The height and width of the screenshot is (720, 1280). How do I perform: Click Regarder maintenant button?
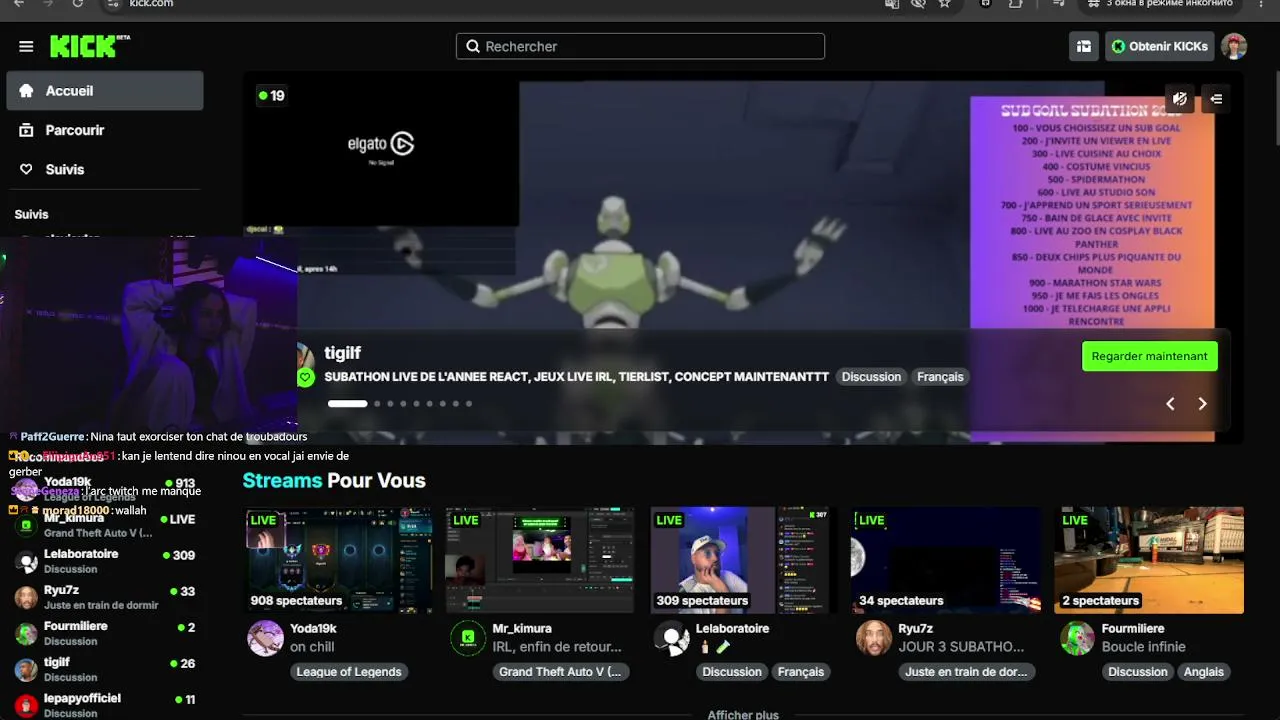pyautogui.click(x=1150, y=356)
